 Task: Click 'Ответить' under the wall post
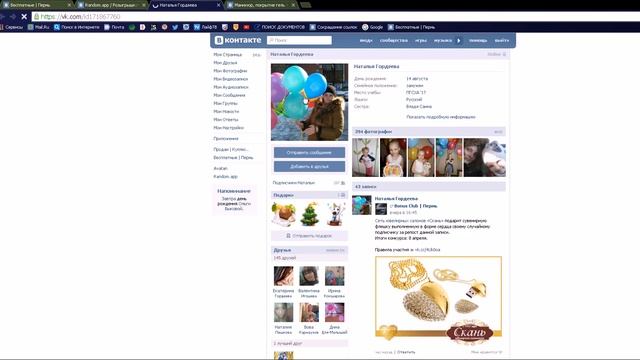[406, 352]
